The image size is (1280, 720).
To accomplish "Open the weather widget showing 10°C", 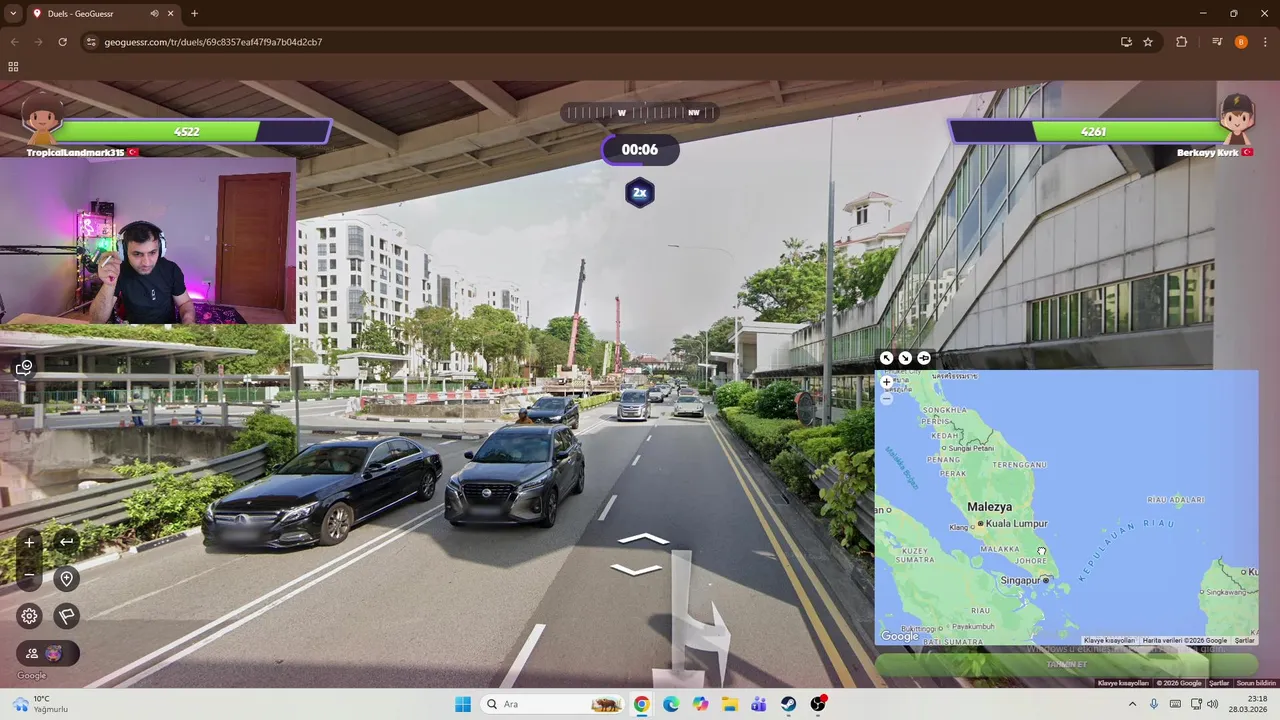I will tap(40, 704).
